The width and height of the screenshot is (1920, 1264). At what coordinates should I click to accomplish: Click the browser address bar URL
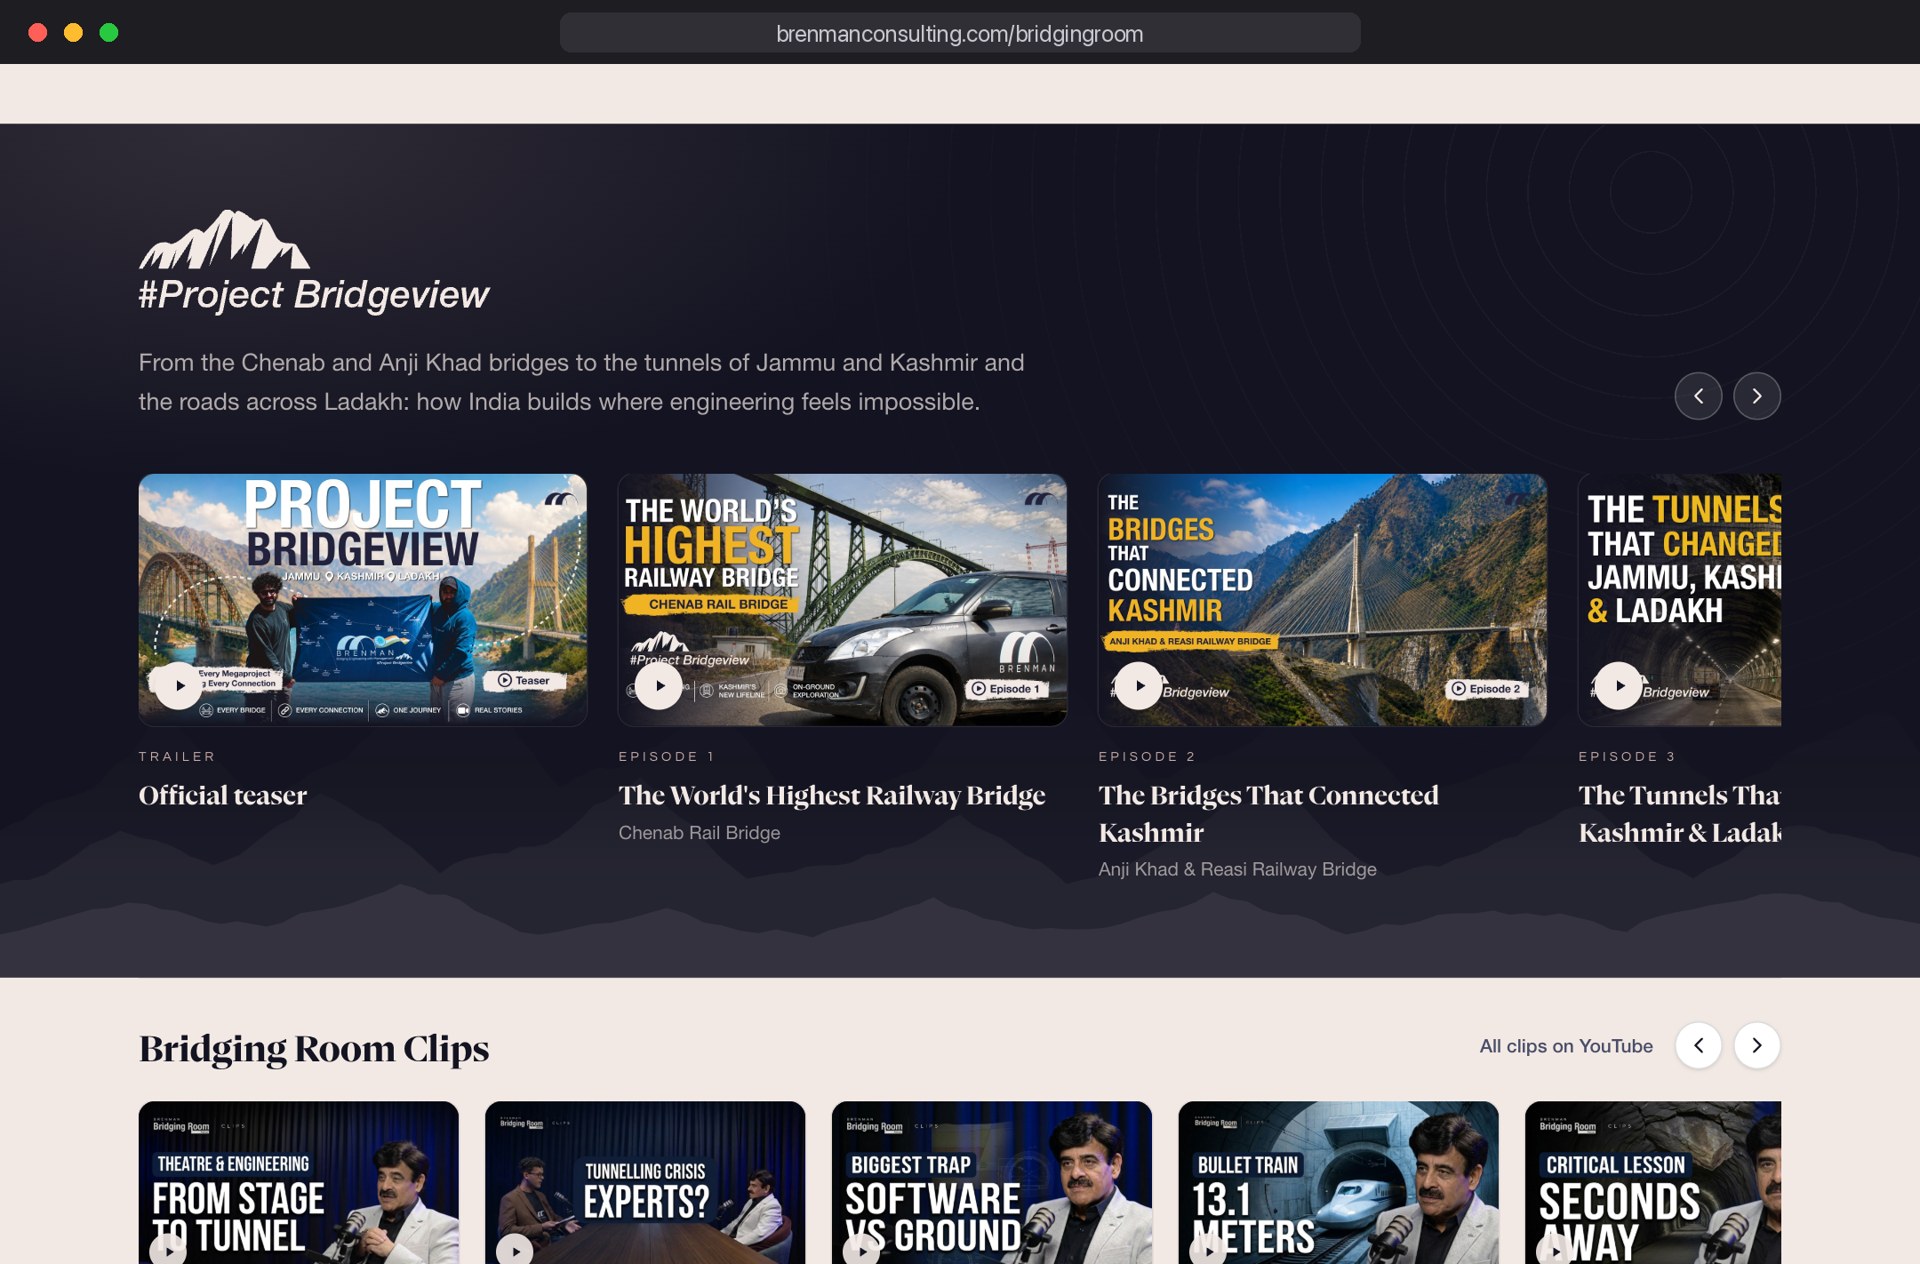[960, 33]
